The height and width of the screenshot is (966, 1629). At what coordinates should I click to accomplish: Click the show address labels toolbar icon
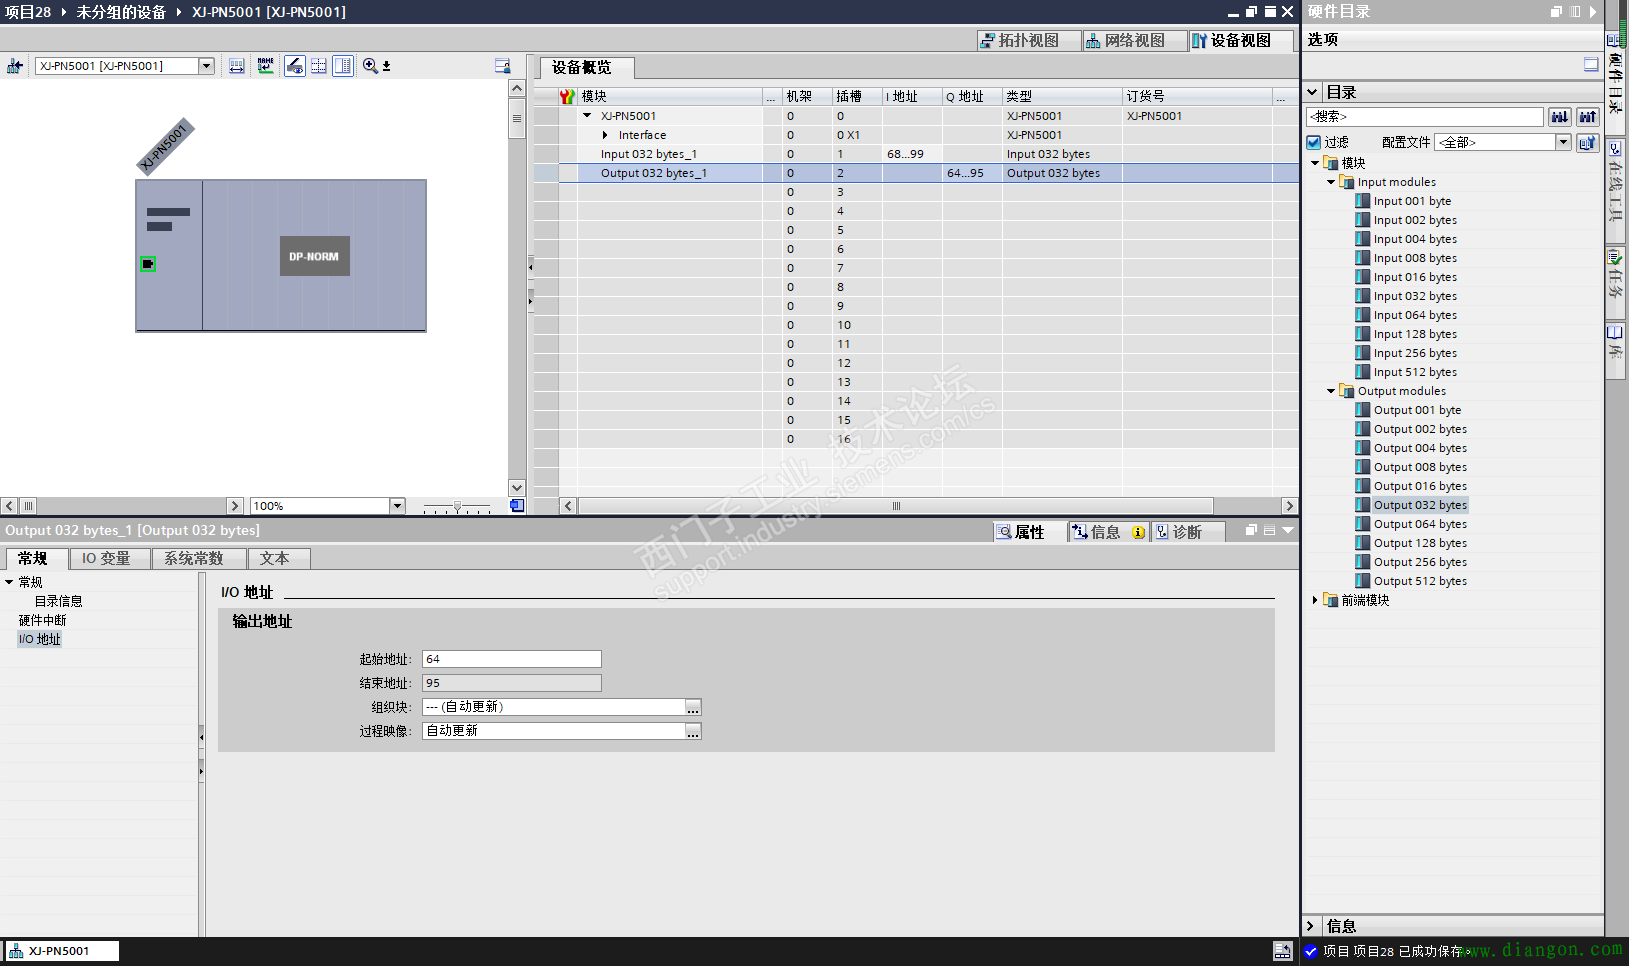(x=237, y=66)
